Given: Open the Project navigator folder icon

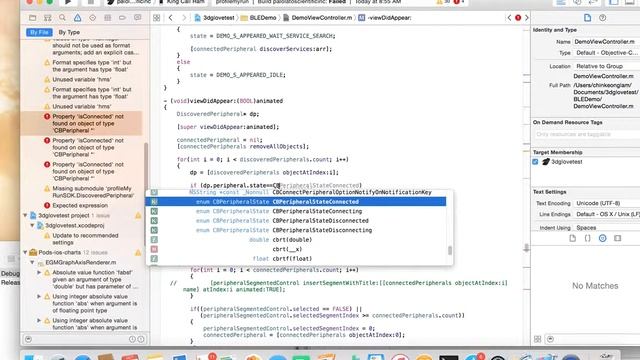Looking at the screenshot, I should tap(33, 18).
